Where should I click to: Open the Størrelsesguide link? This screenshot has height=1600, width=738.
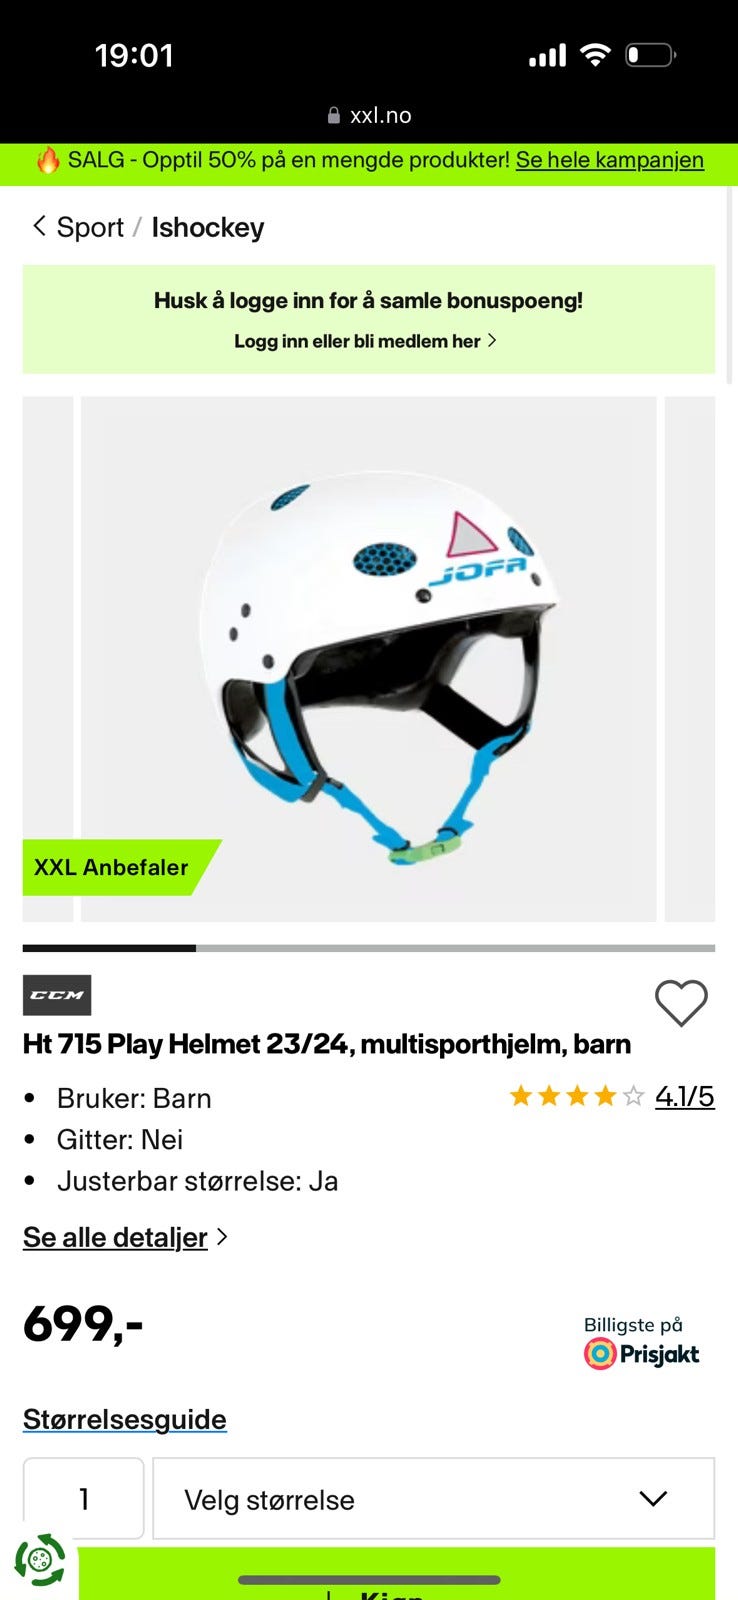click(125, 1419)
